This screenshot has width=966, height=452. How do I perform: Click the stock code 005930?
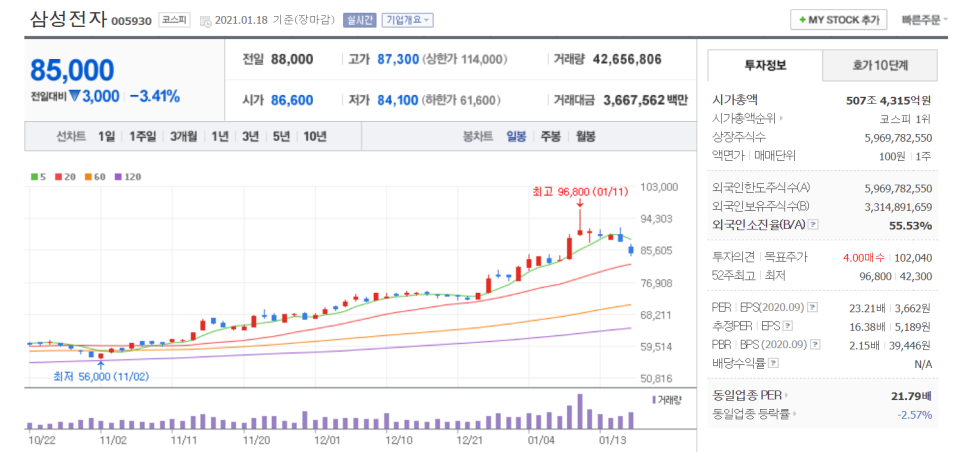pyautogui.click(x=131, y=21)
